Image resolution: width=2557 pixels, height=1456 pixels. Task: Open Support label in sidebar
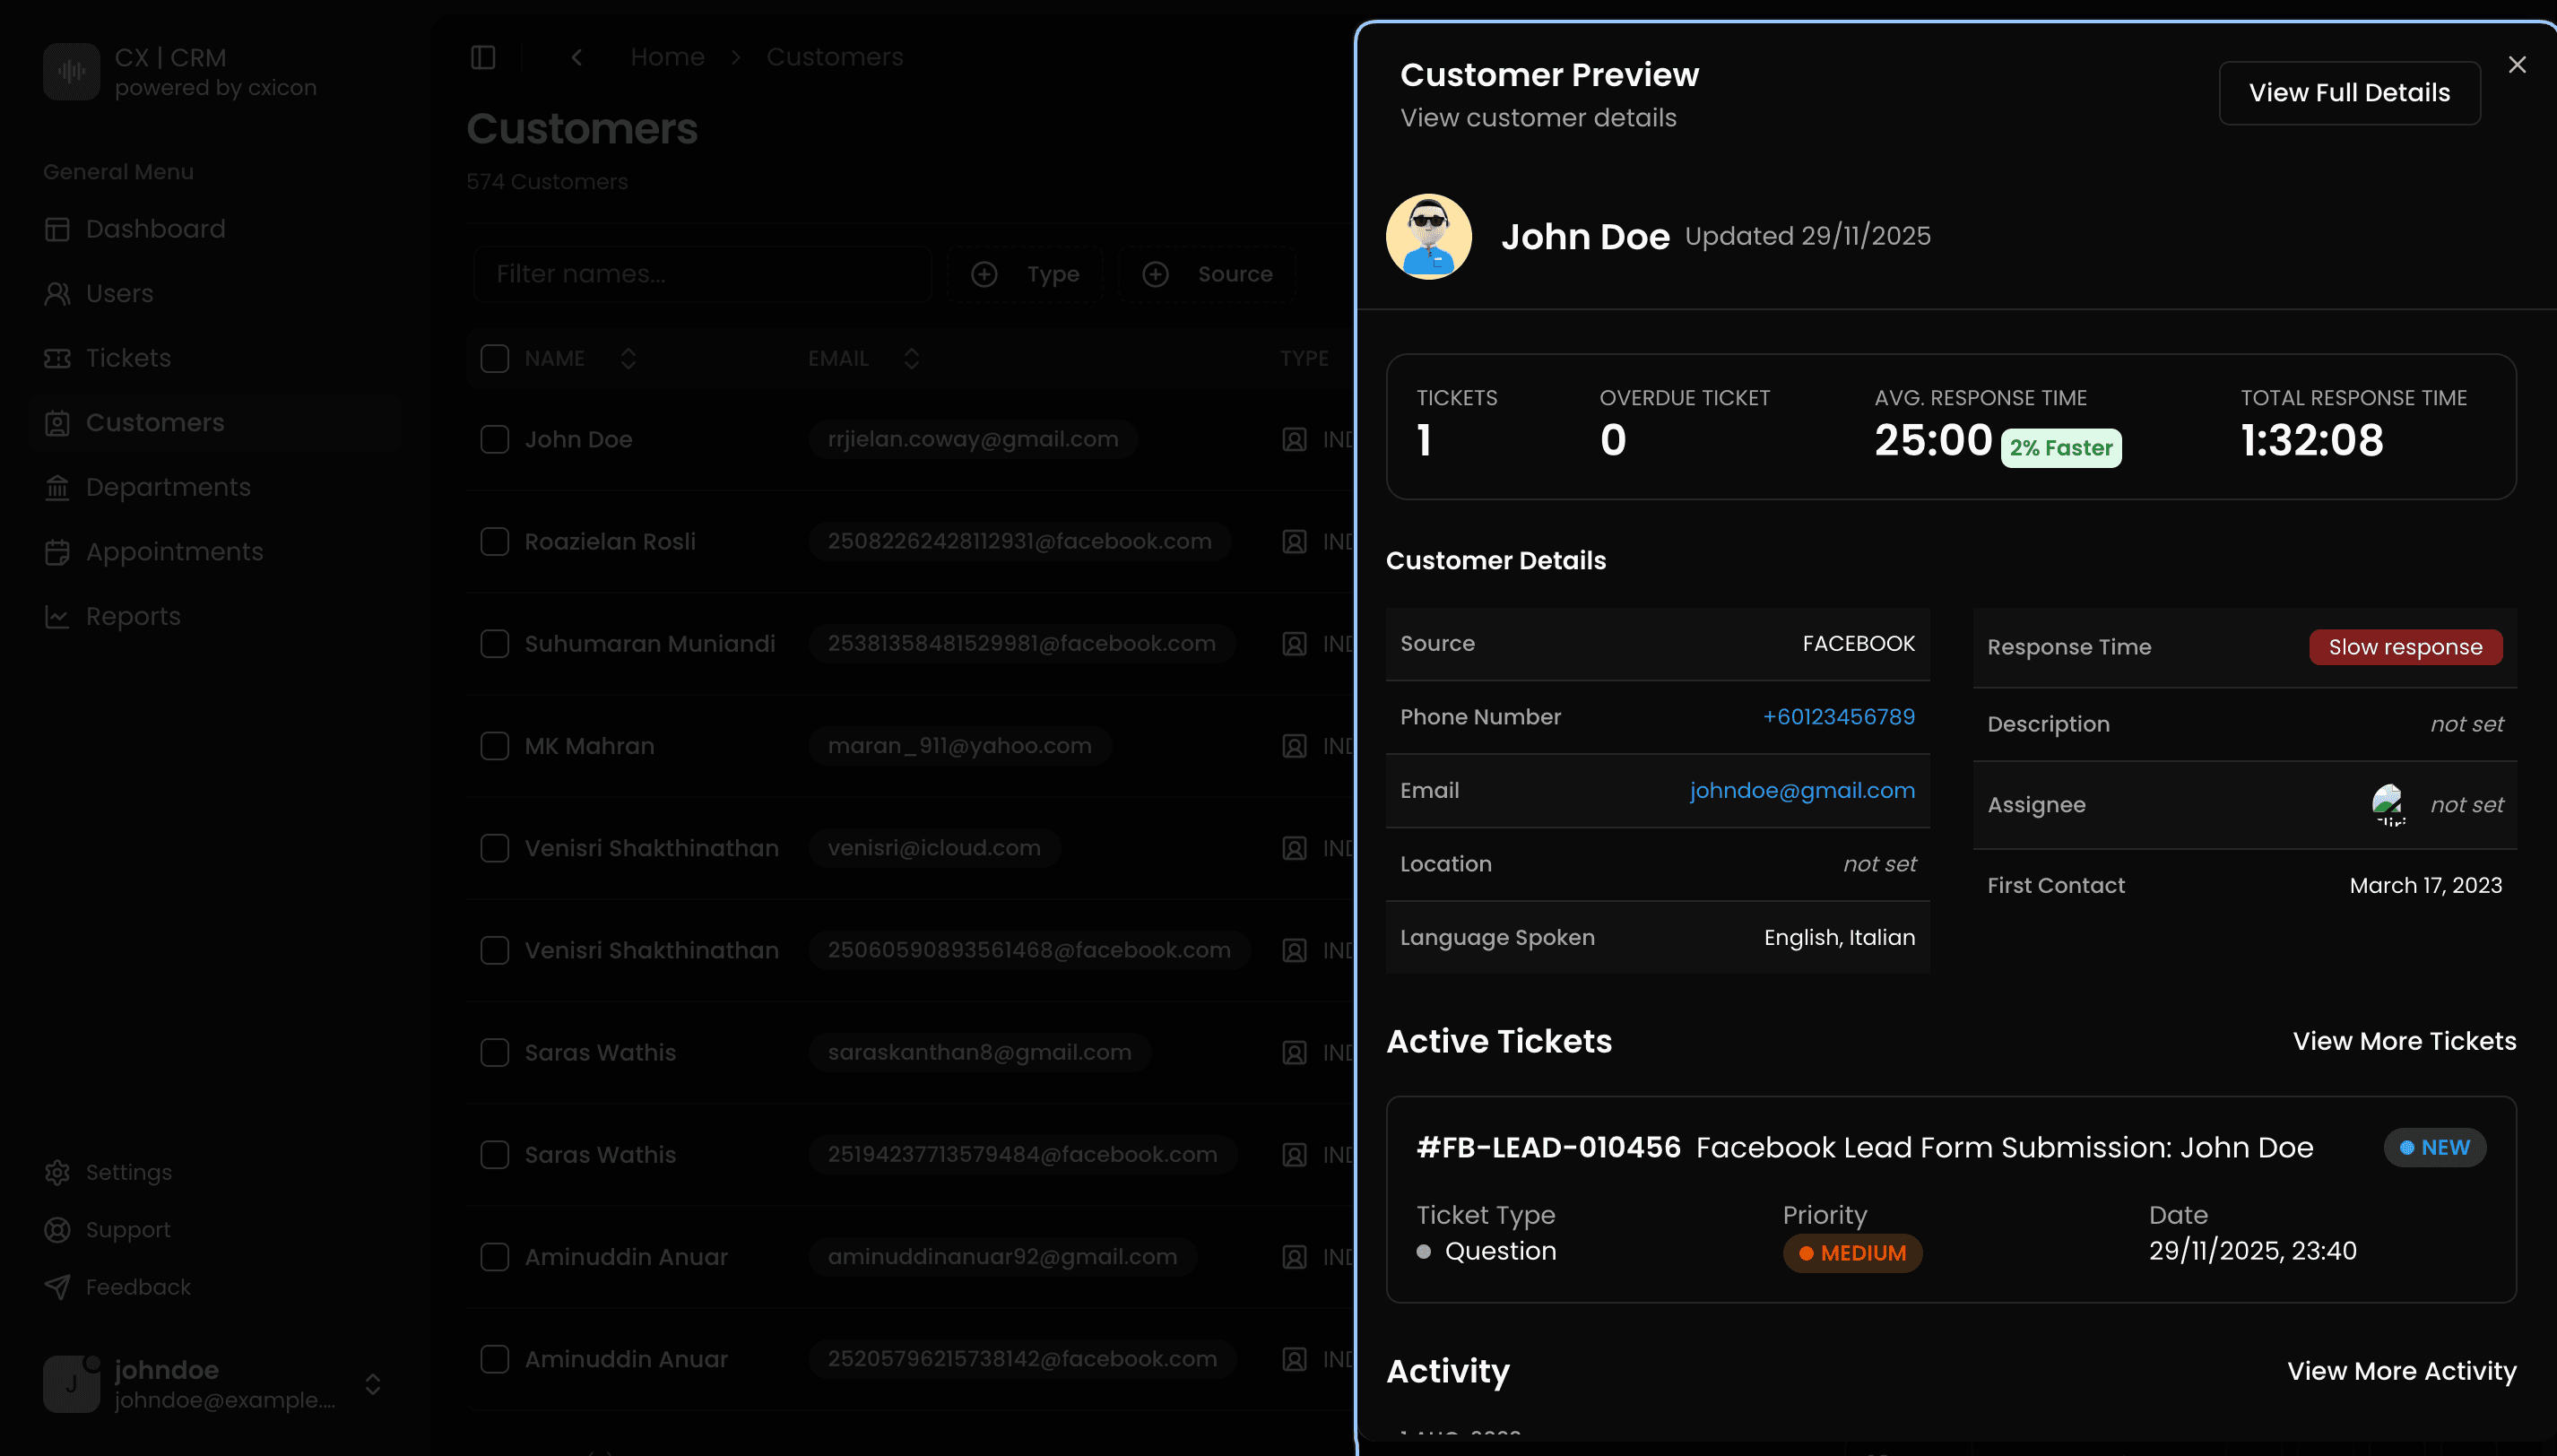click(x=128, y=1229)
